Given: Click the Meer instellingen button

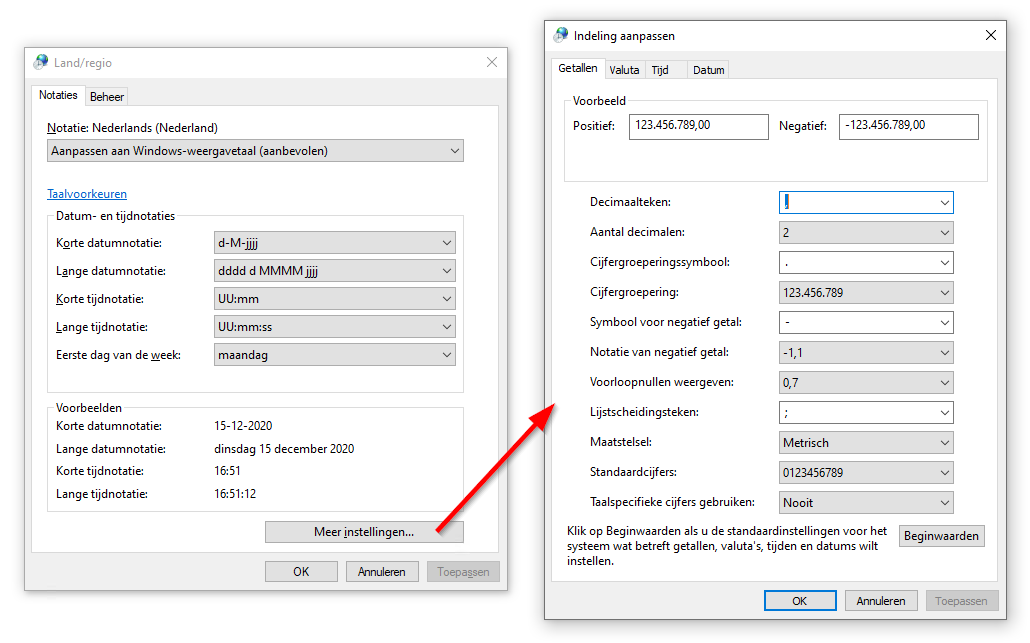Looking at the screenshot, I should (364, 532).
